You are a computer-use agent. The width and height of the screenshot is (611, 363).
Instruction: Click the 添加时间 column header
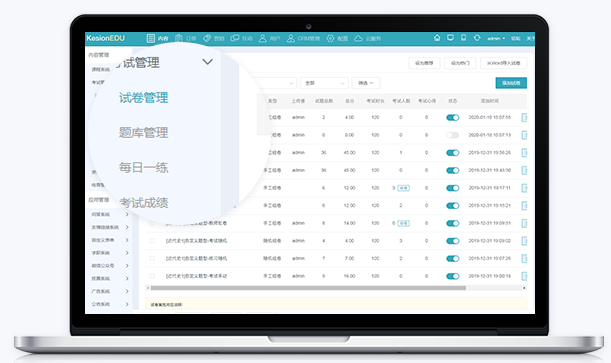click(489, 101)
